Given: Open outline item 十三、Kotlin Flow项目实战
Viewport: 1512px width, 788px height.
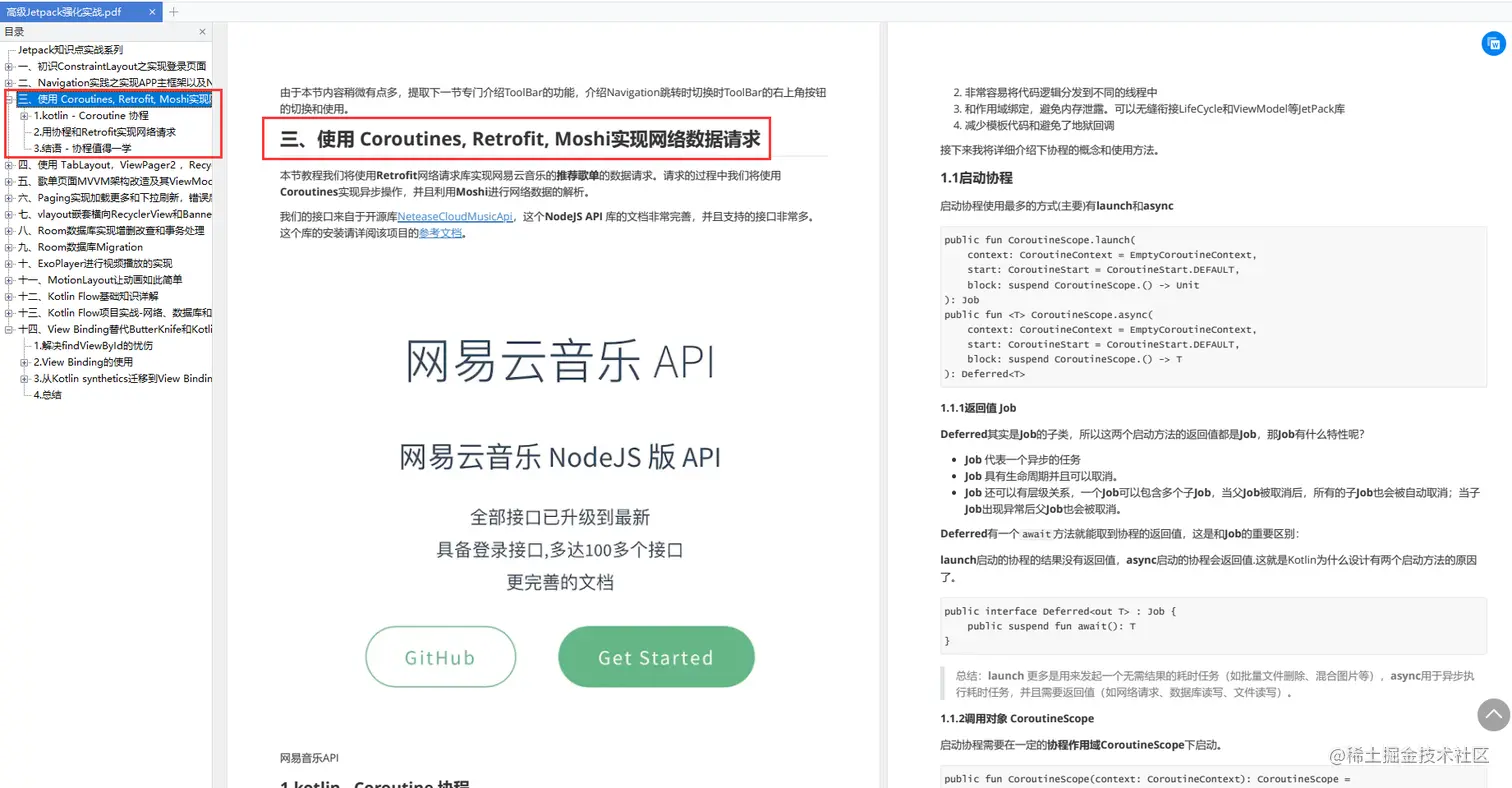Looking at the screenshot, I should pos(114,313).
